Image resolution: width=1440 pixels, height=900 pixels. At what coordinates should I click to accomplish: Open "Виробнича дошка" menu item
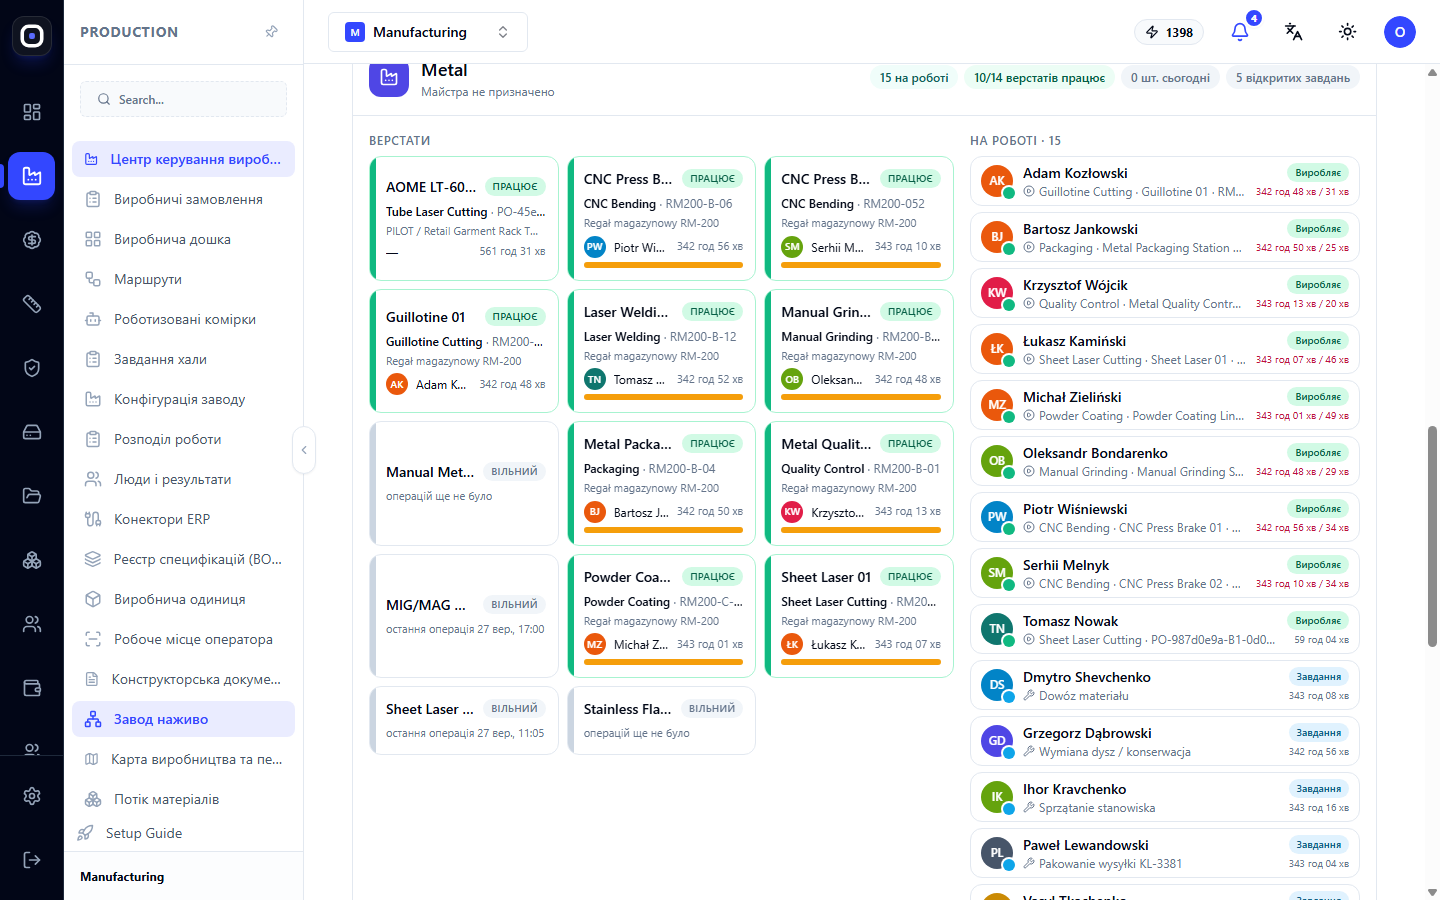[183, 239]
